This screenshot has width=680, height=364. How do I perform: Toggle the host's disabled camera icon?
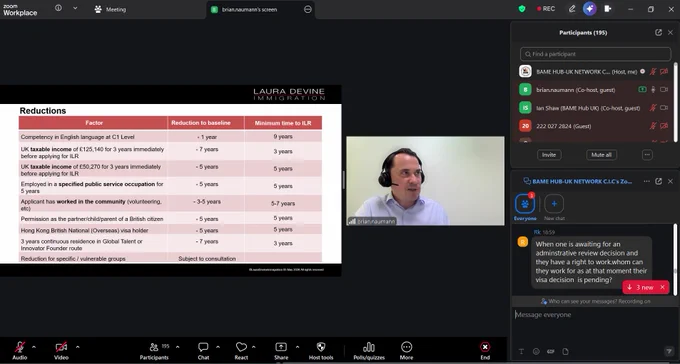tap(664, 72)
